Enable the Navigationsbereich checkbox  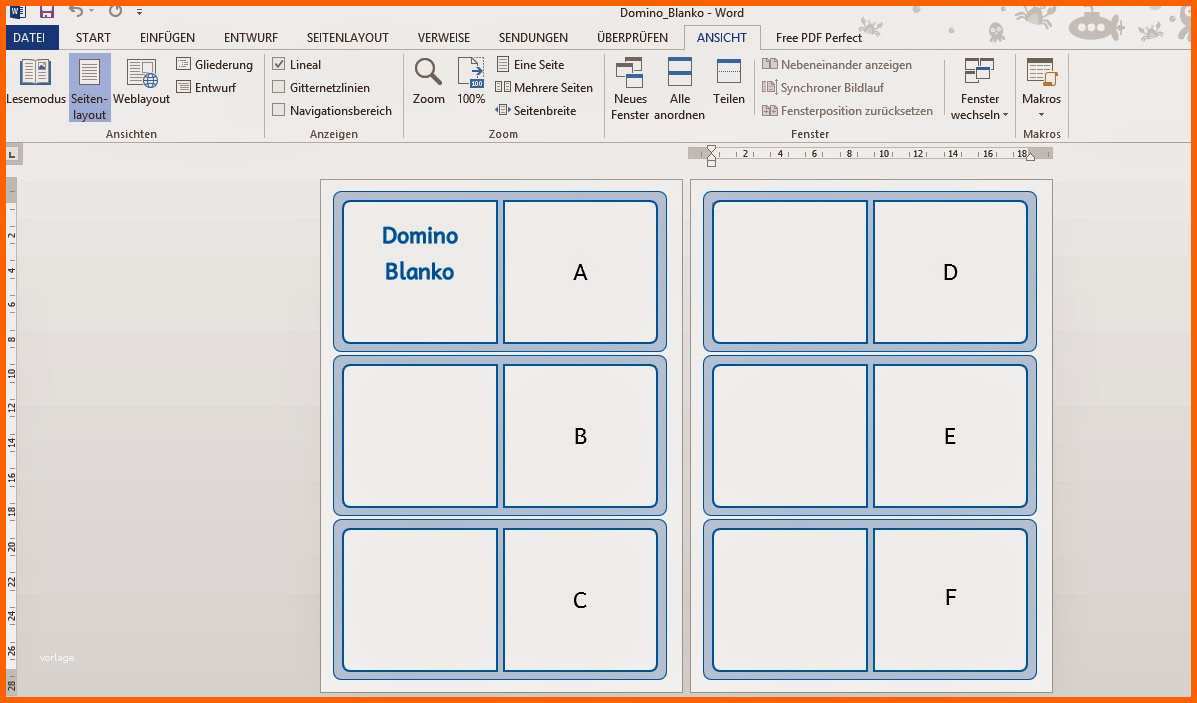coord(279,111)
